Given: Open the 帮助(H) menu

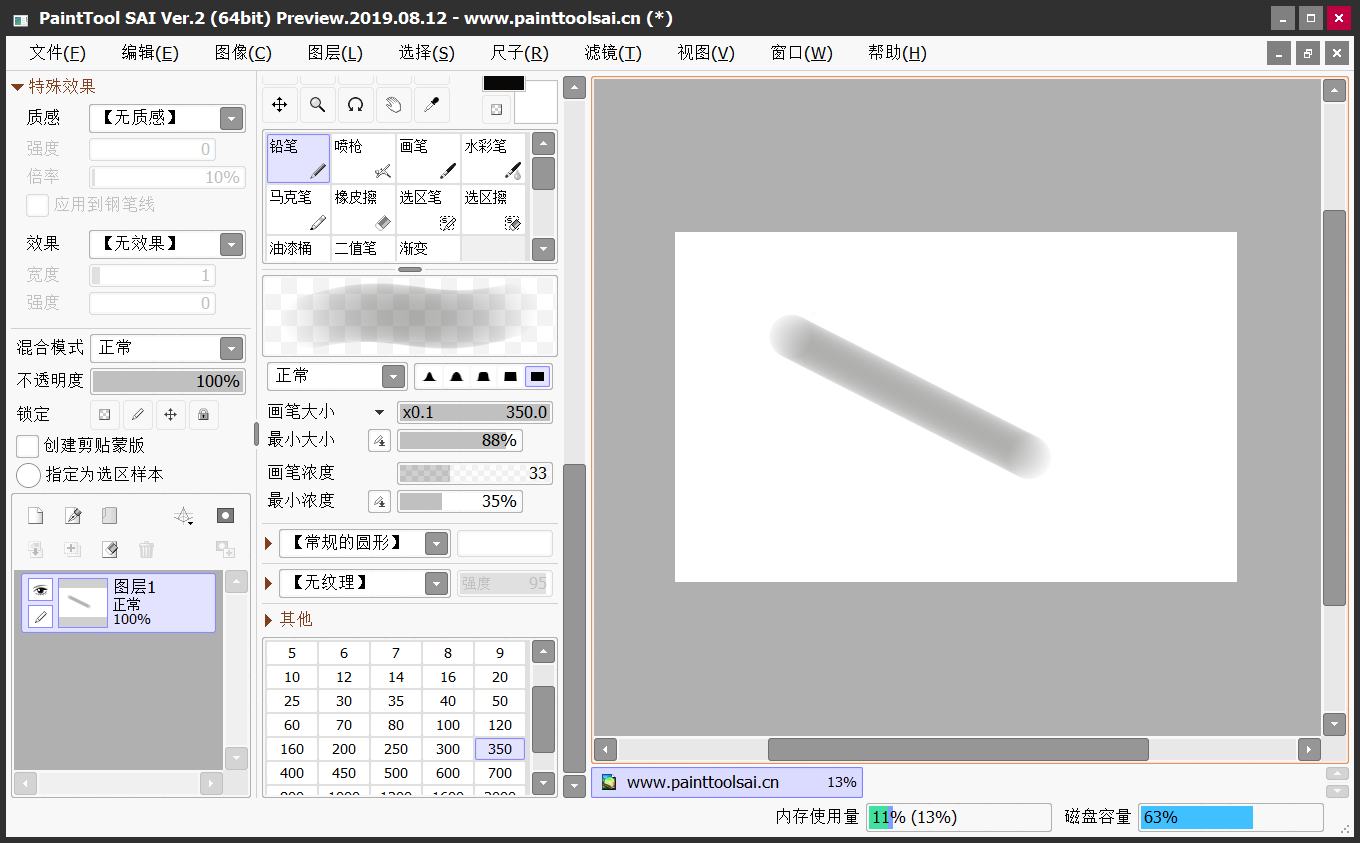Looking at the screenshot, I should point(897,53).
